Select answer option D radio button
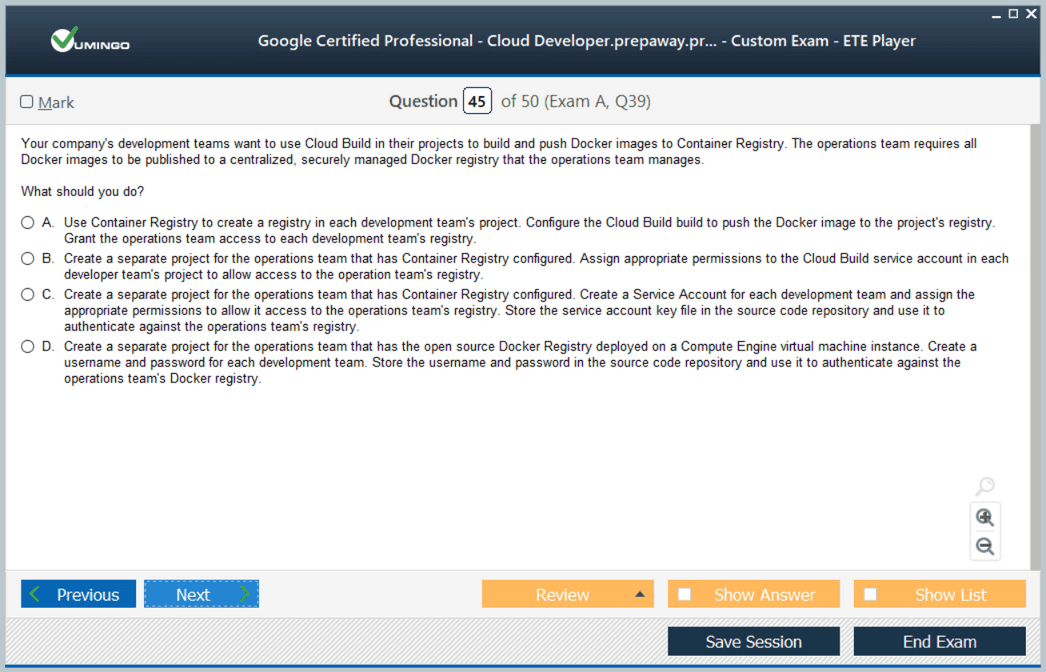The width and height of the screenshot is (1046, 672). tap(28, 347)
